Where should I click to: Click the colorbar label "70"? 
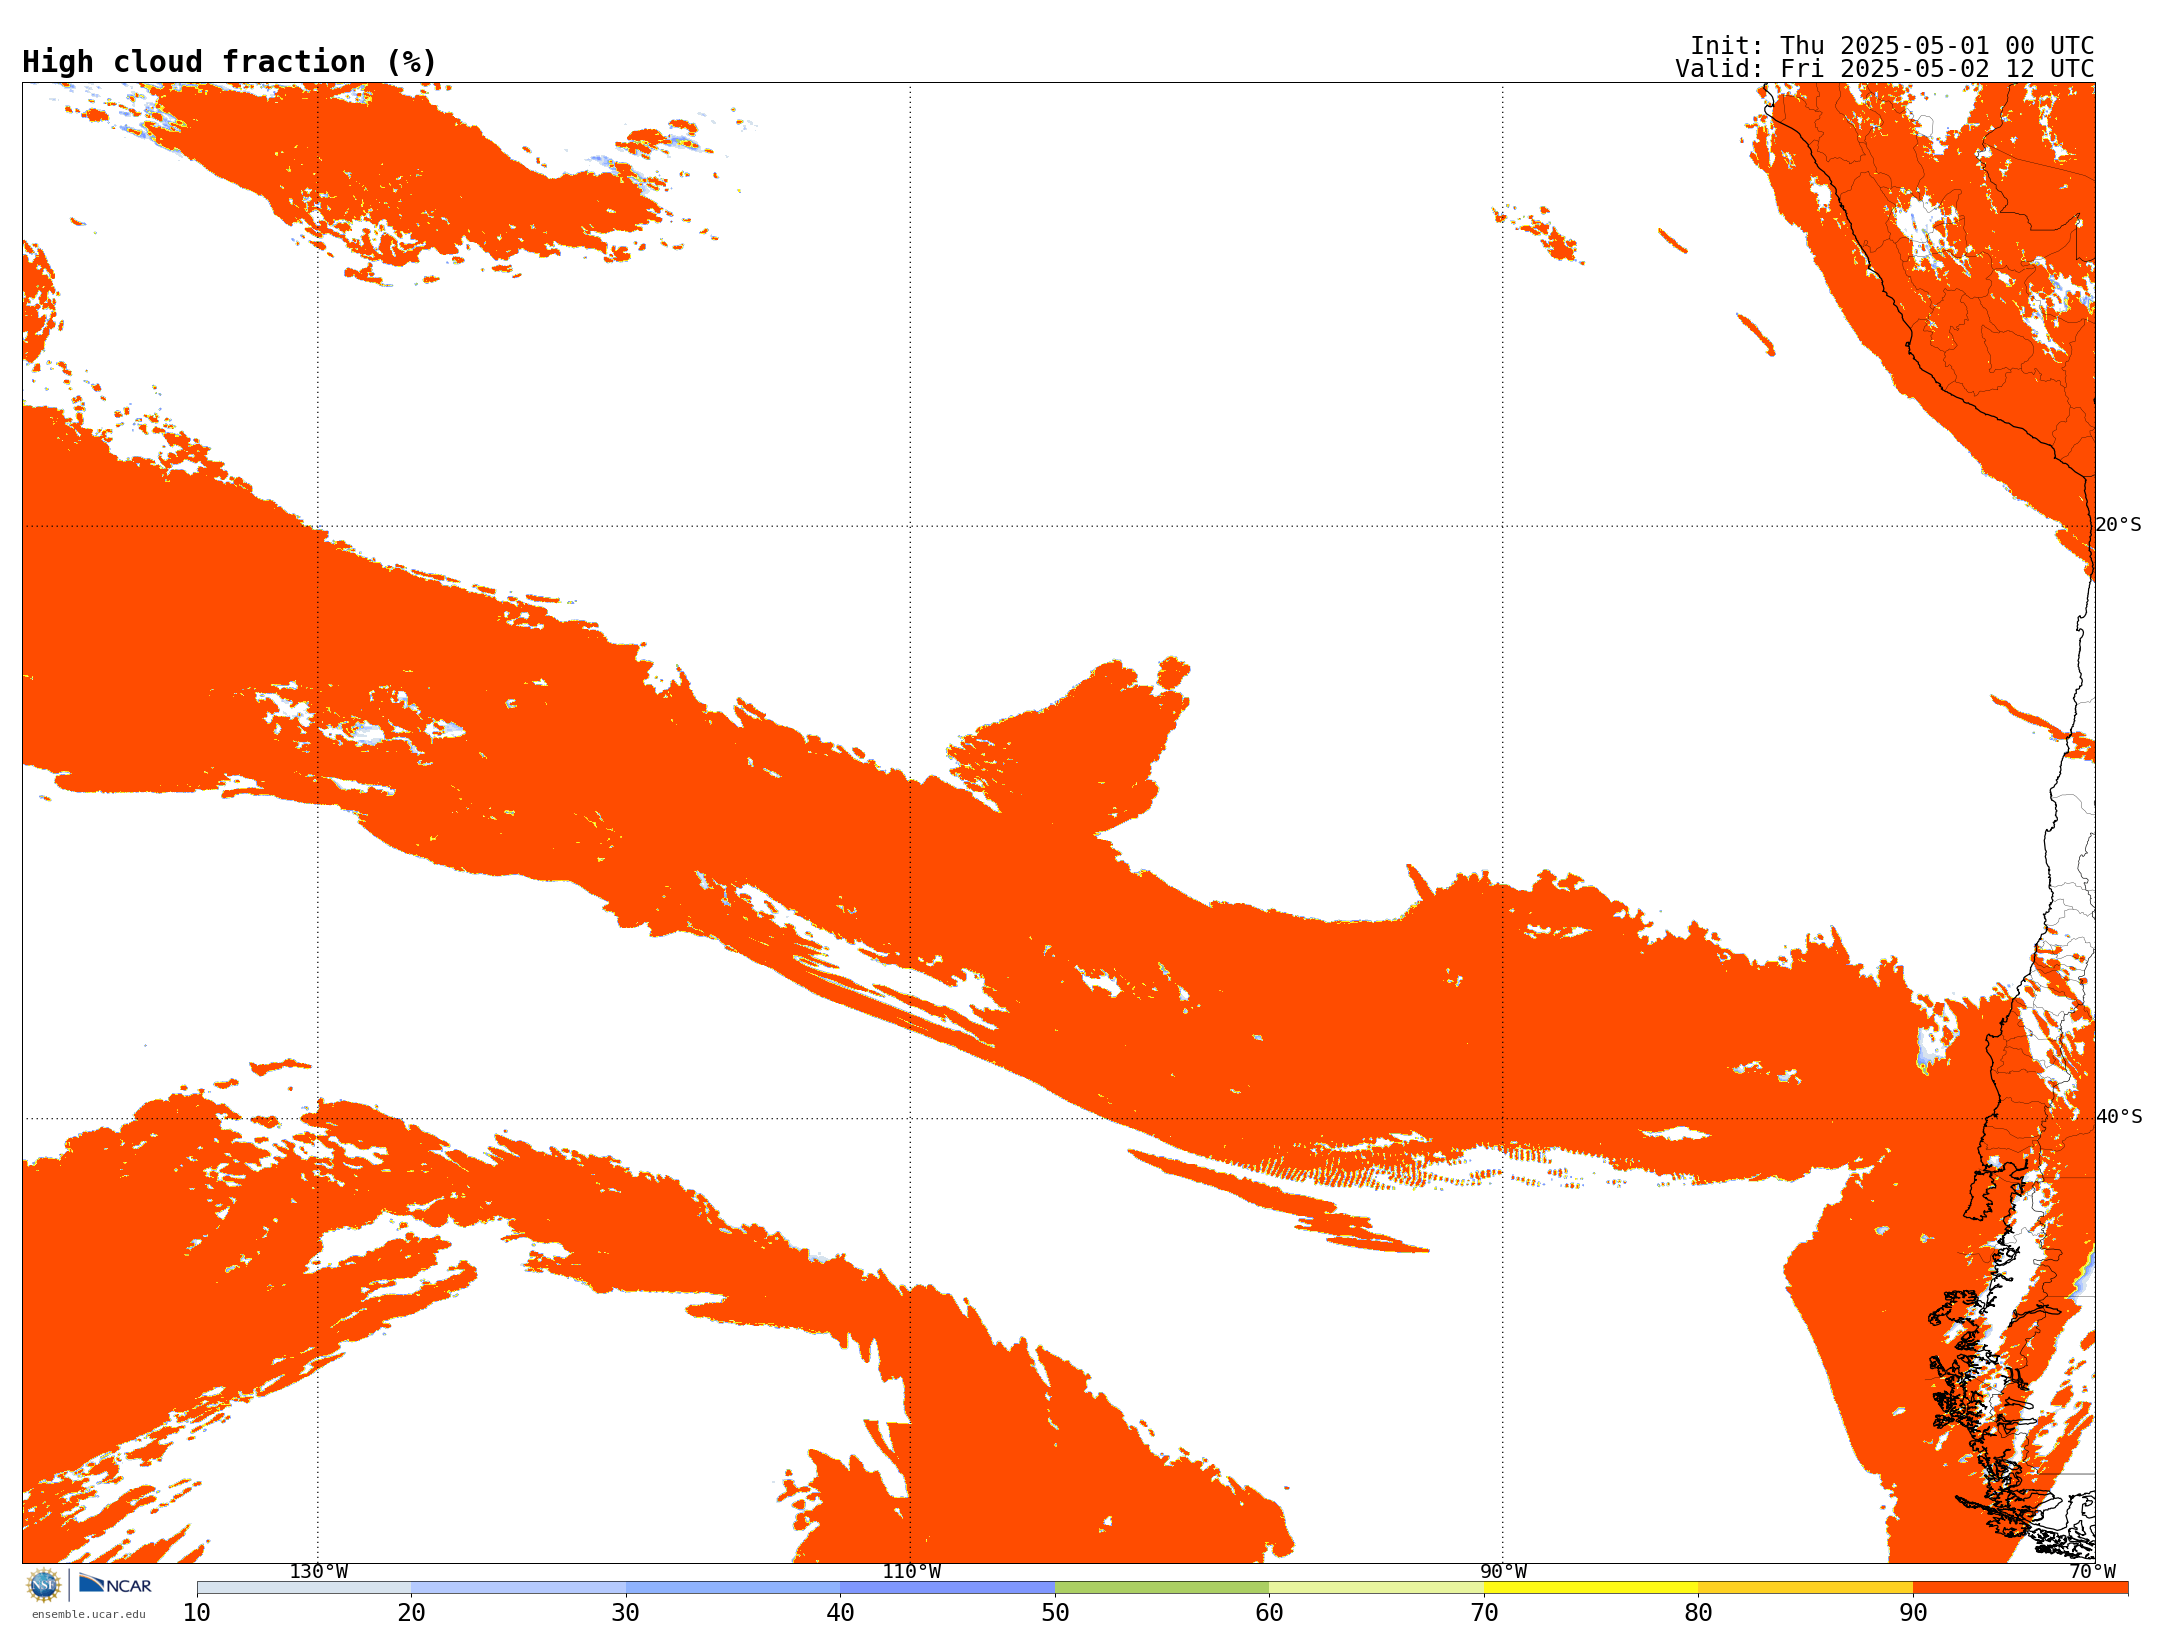pos(1484,1613)
